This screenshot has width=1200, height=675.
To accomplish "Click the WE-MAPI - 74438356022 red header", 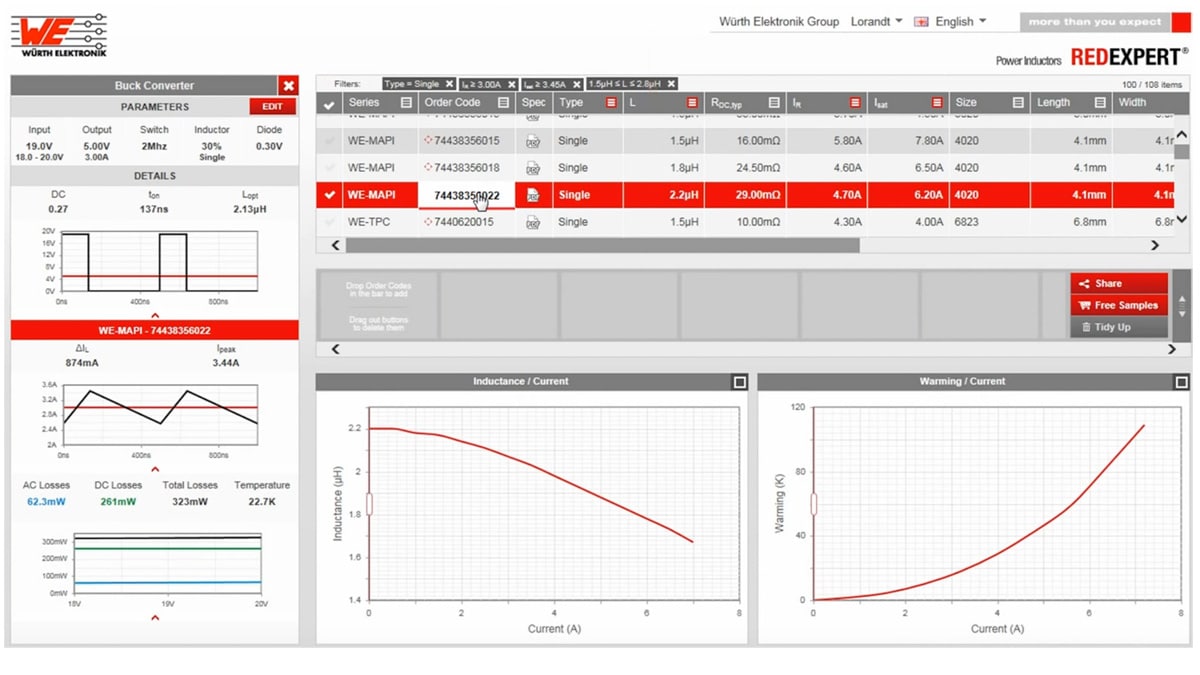I will tap(155, 330).
